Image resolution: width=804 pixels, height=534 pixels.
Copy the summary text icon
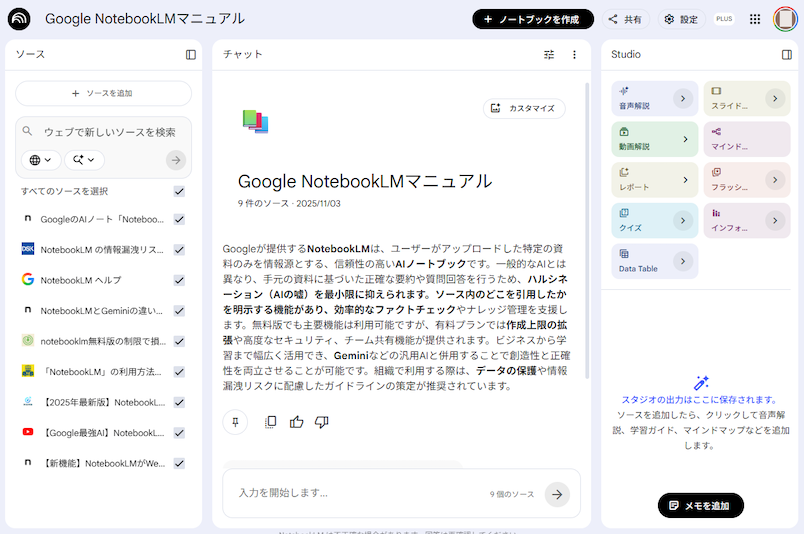click(x=271, y=422)
